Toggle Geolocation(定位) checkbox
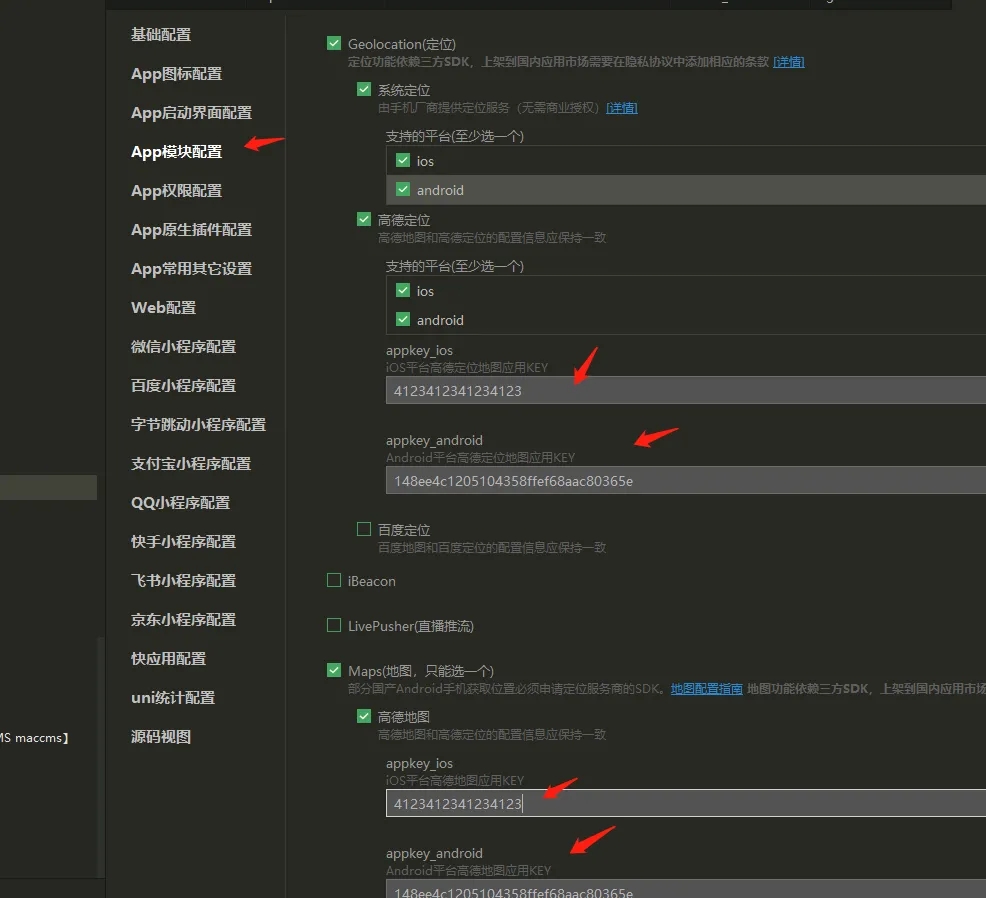The height and width of the screenshot is (898, 986). coord(334,43)
